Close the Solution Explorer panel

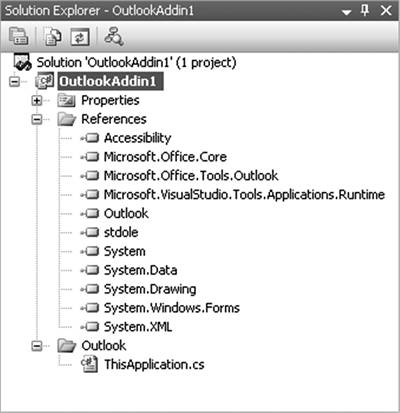386,11
